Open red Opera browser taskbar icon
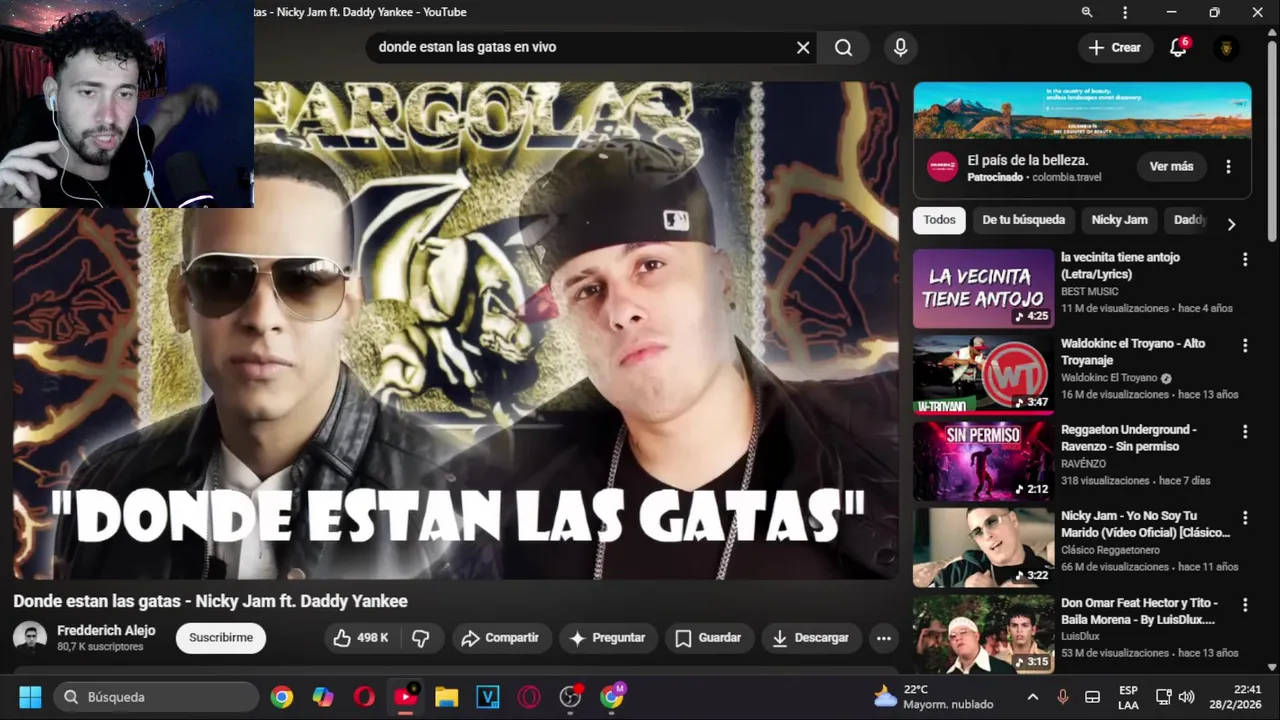This screenshot has width=1280, height=720. click(x=364, y=697)
